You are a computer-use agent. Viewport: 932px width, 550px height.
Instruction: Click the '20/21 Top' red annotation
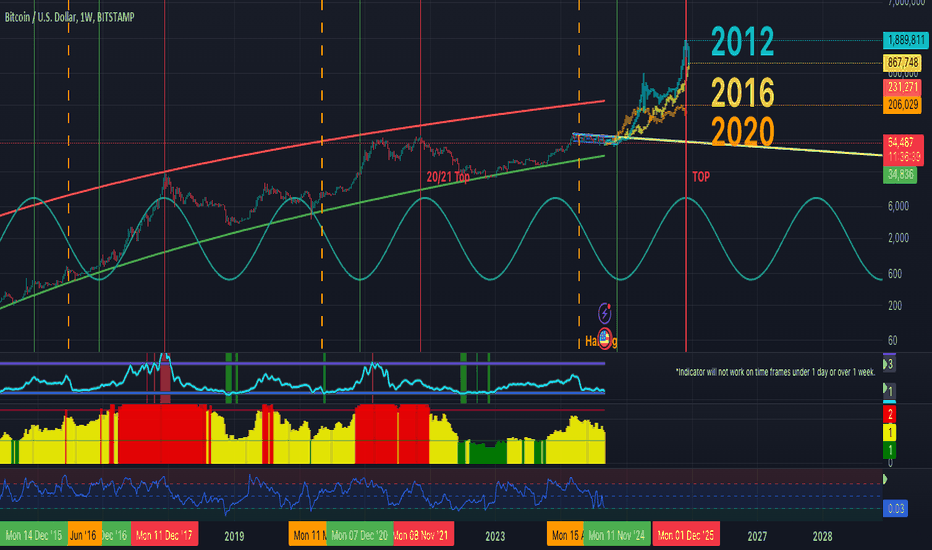448,177
